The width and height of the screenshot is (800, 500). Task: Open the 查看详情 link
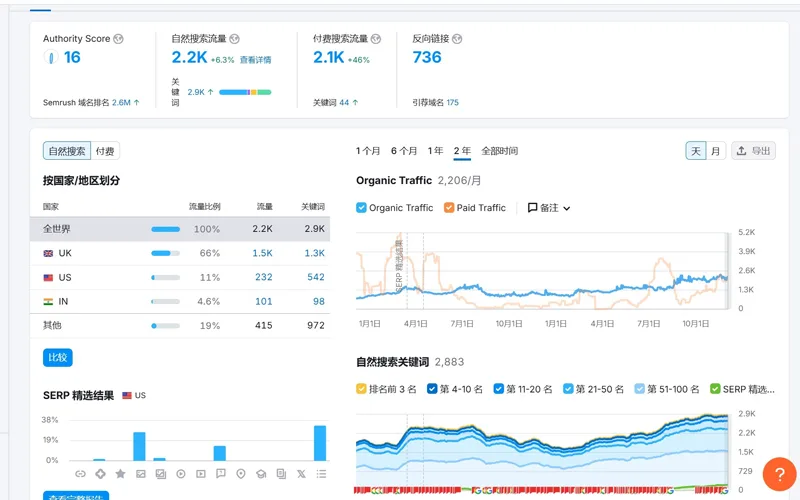pos(256,60)
